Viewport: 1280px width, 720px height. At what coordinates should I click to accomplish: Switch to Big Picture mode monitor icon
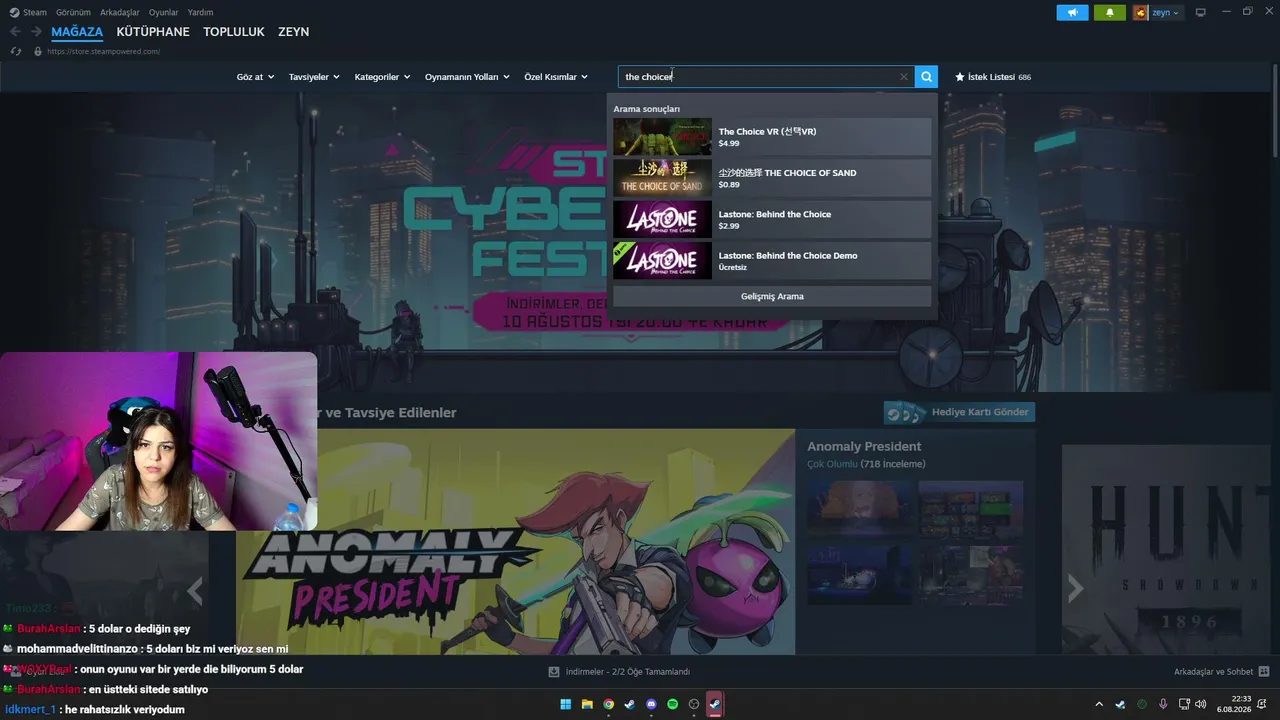[1200, 12]
